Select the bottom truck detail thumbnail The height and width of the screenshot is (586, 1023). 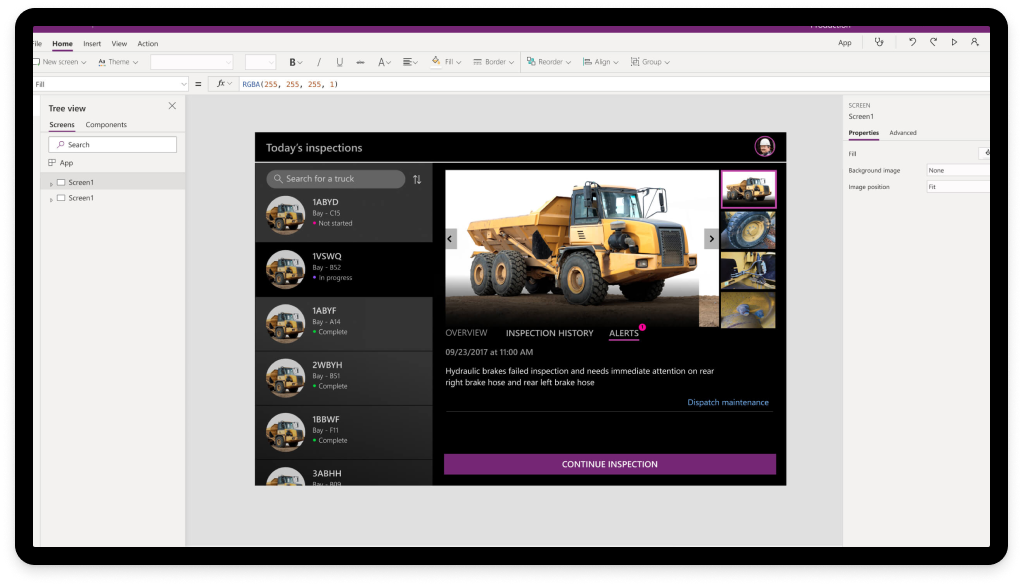[748, 309]
